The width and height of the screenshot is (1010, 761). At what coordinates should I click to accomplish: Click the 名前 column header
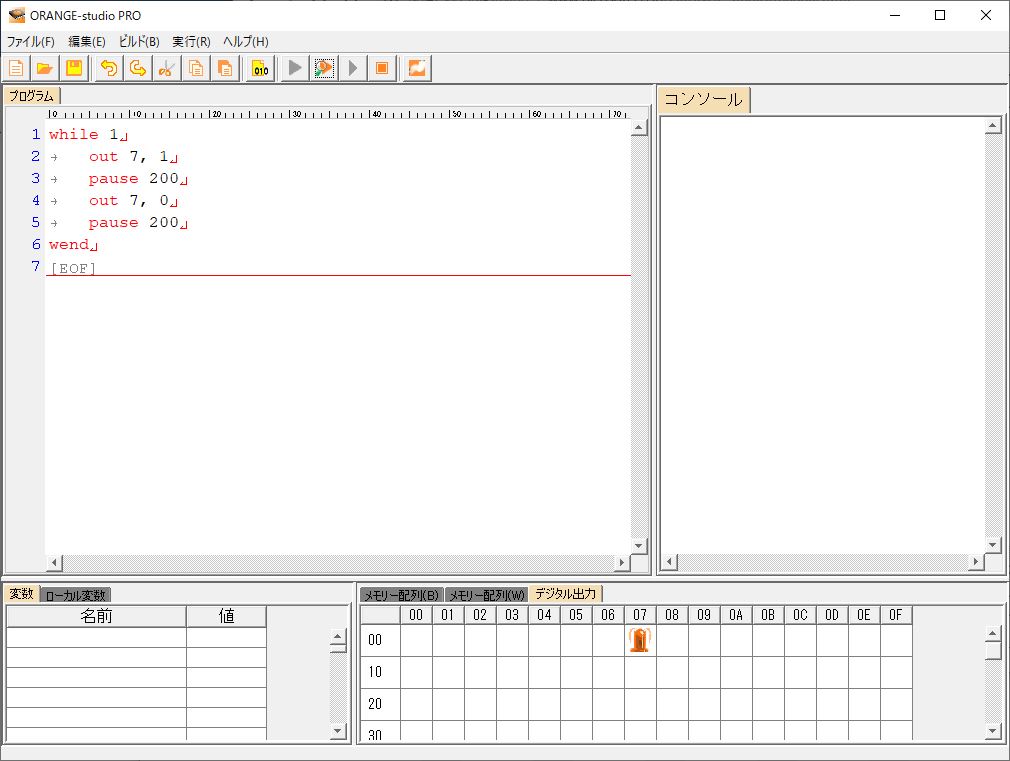[97, 616]
